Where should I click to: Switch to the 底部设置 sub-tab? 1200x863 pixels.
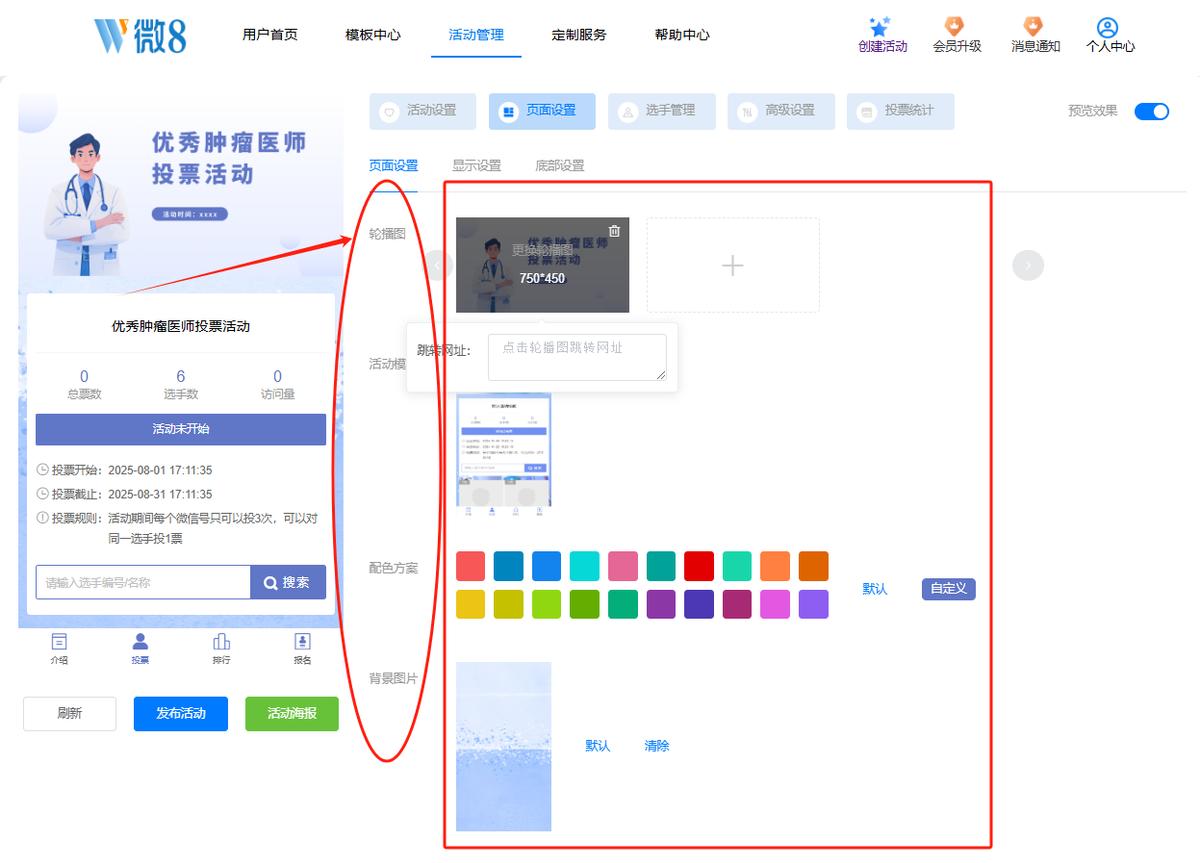[560, 166]
